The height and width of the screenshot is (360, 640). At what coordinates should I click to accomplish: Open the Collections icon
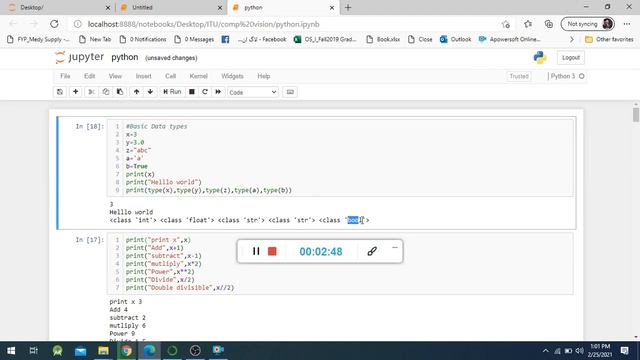(549, 24)
